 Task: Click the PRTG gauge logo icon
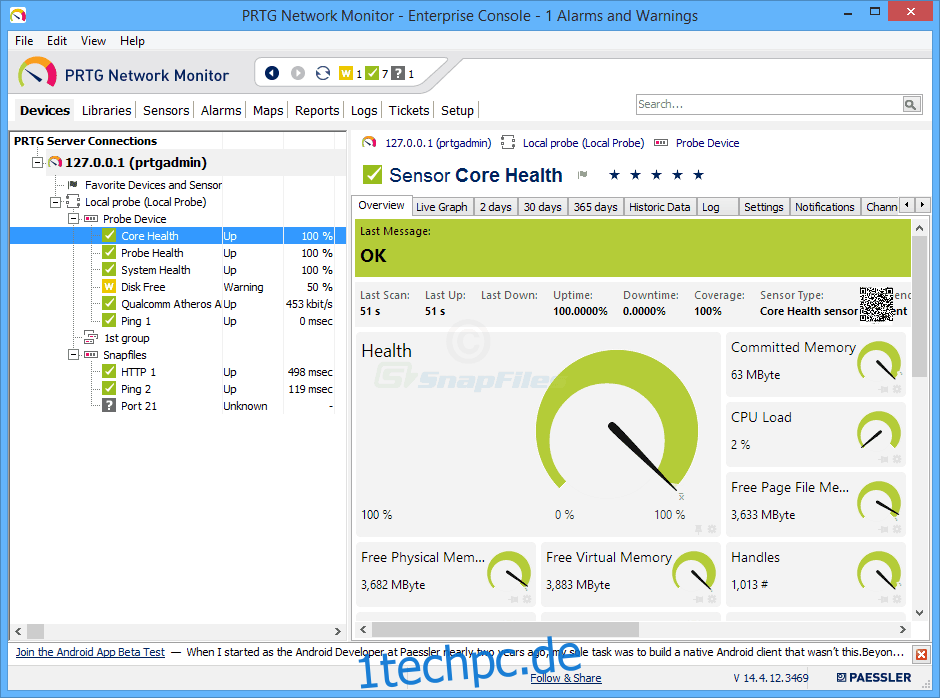click(37, 74)
